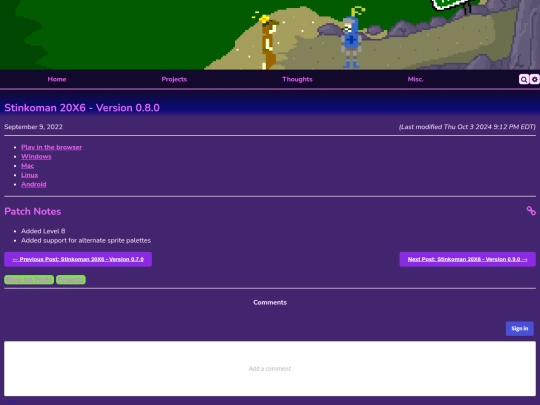540x405 pixels.
Task: Click the pixel-art header banner image
Action: [x=270, y=34]
